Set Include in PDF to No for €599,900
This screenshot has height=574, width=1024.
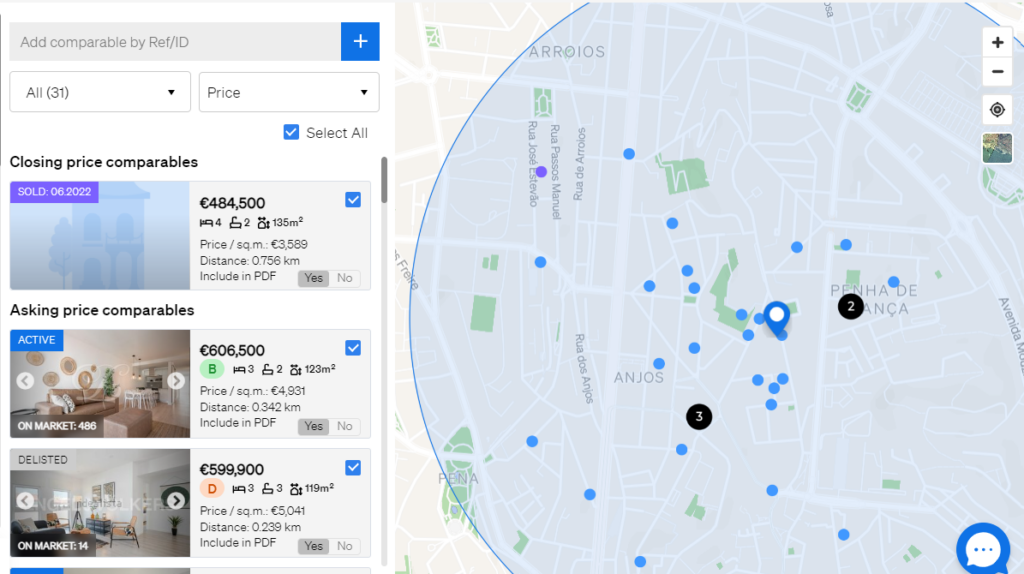[x=345, y=546]
